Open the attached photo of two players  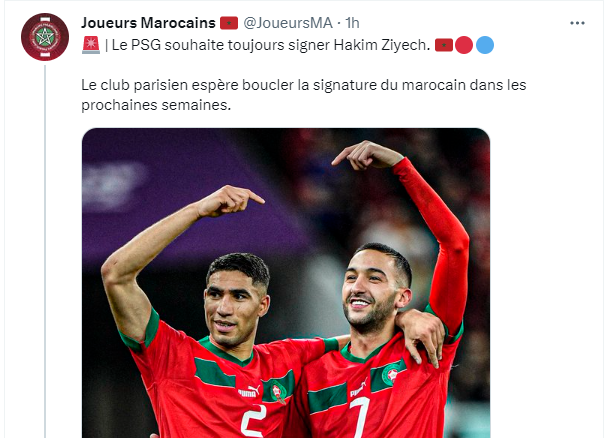point(286,283)
